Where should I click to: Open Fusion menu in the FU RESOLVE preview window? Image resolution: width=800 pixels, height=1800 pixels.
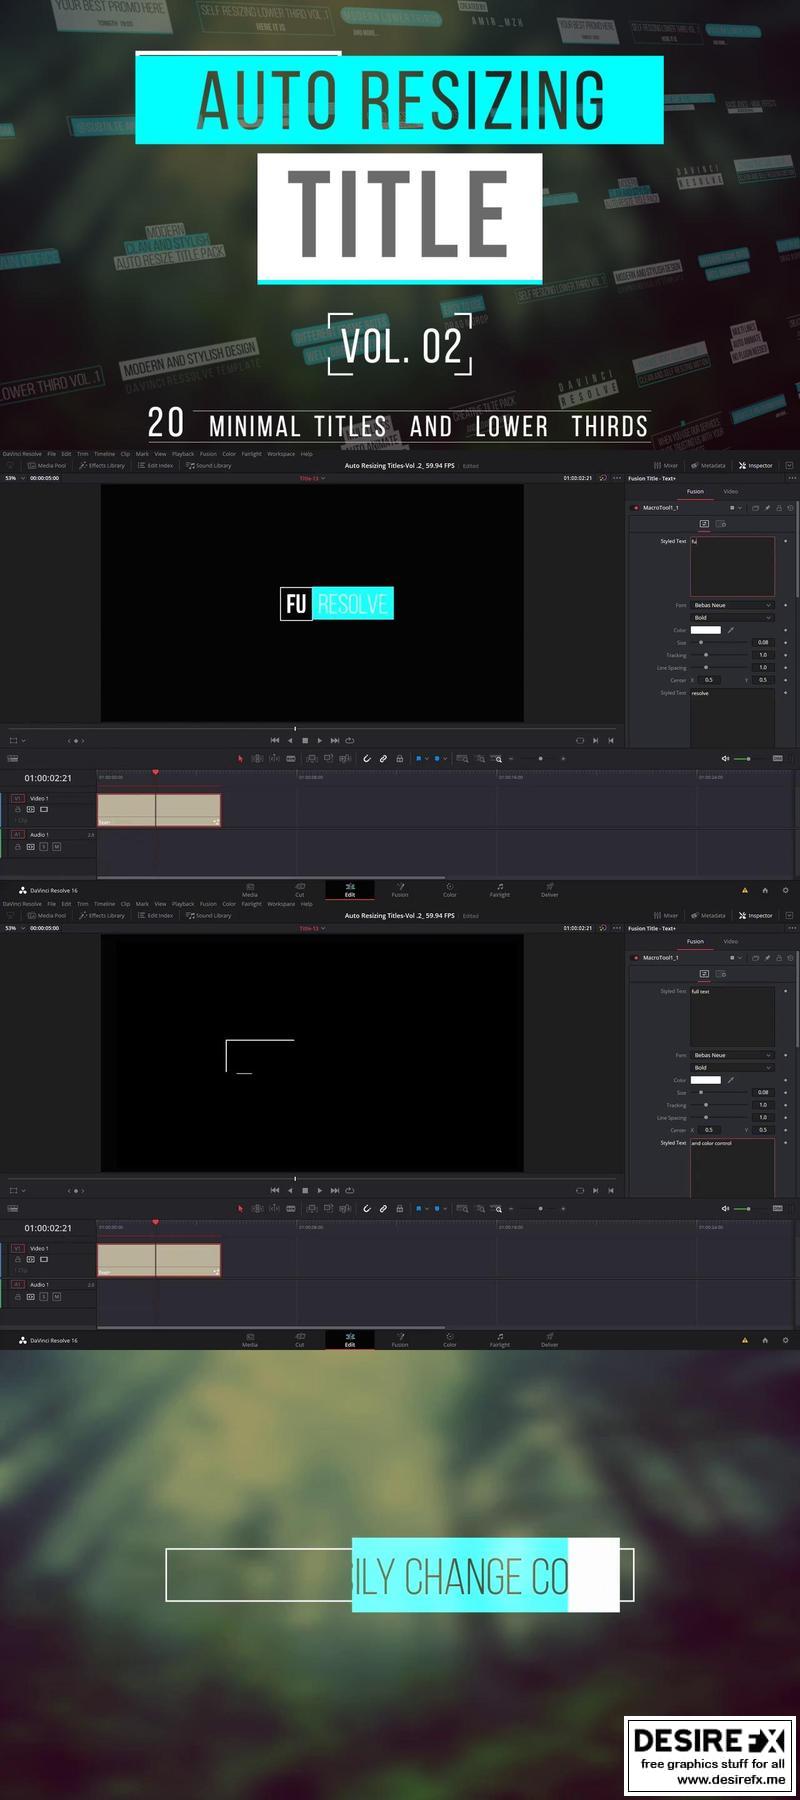[208, 454]
